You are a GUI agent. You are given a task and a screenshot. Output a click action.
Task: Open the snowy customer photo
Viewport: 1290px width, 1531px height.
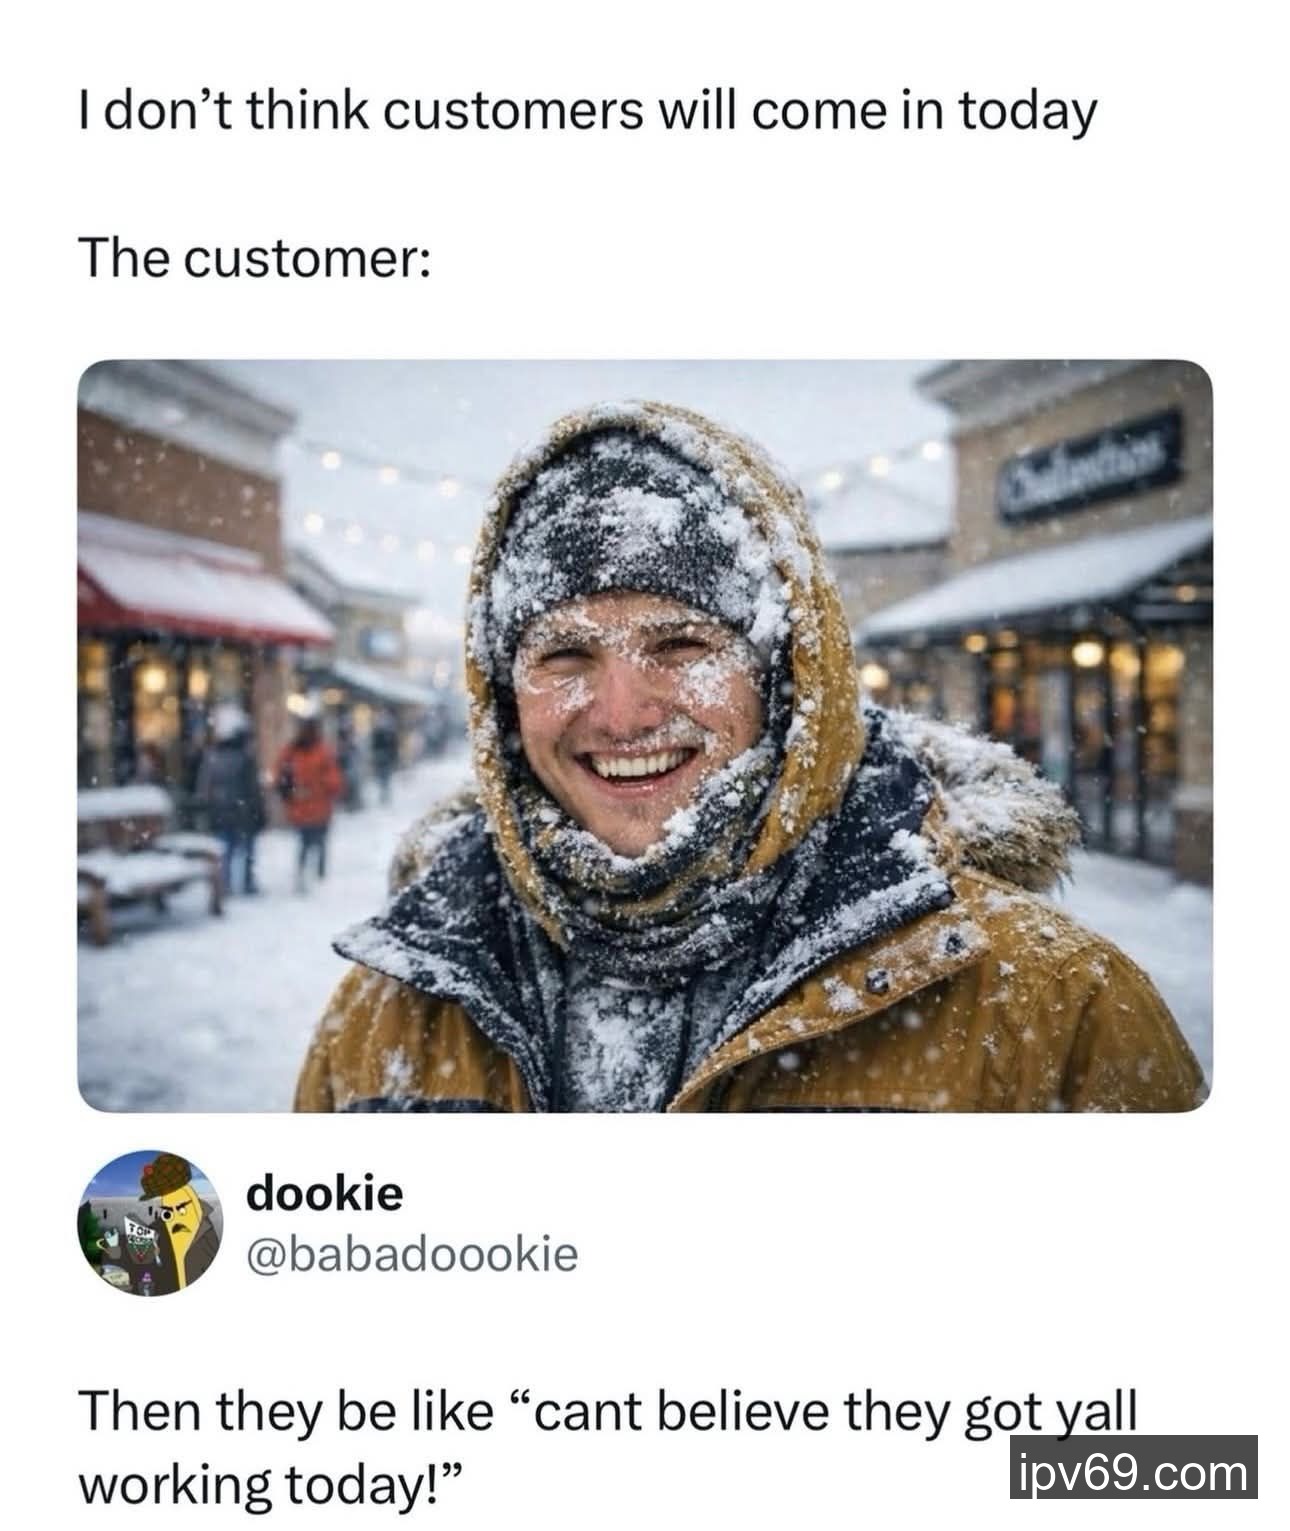645,736
